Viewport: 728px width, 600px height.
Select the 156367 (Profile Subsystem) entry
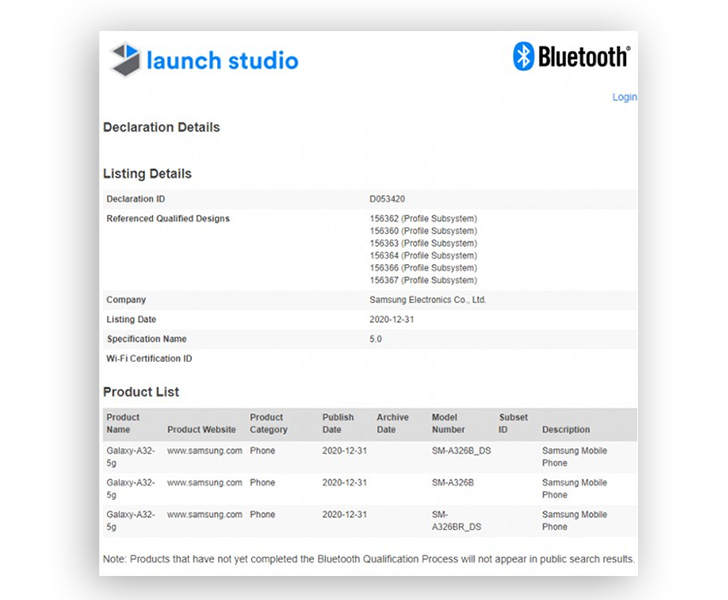click(423, 280)
